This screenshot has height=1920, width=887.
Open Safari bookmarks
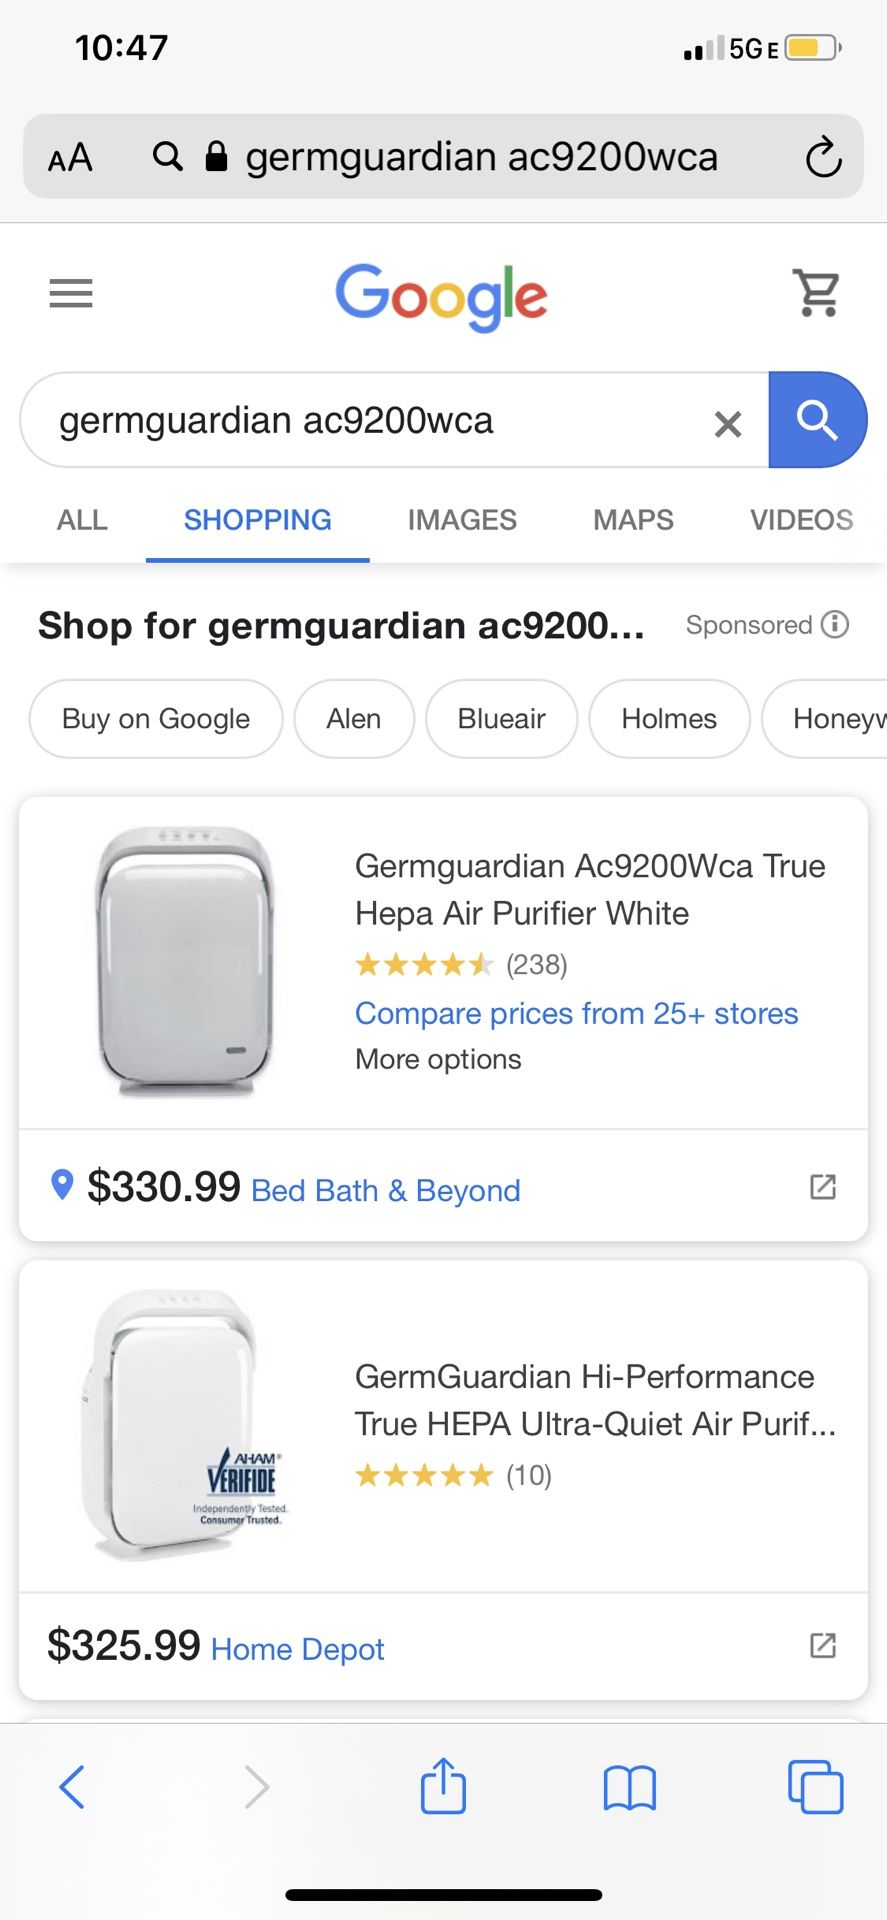[x=629, y=1787]
